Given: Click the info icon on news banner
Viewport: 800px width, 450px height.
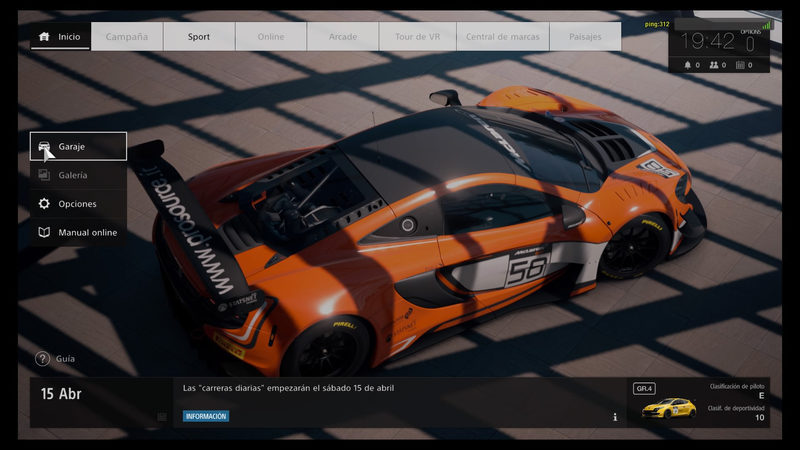Looking at the screenshot, I should coord(615,417).
